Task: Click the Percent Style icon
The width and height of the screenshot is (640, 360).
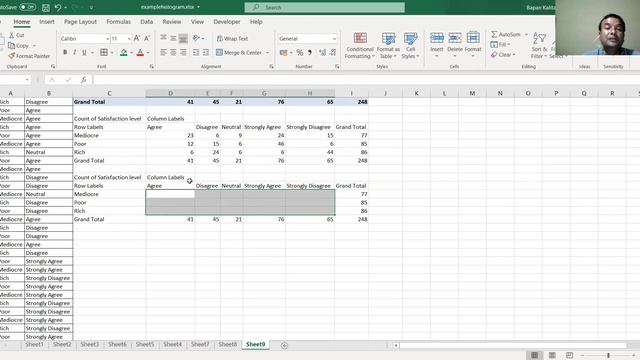Action: [x=300, y=53]
